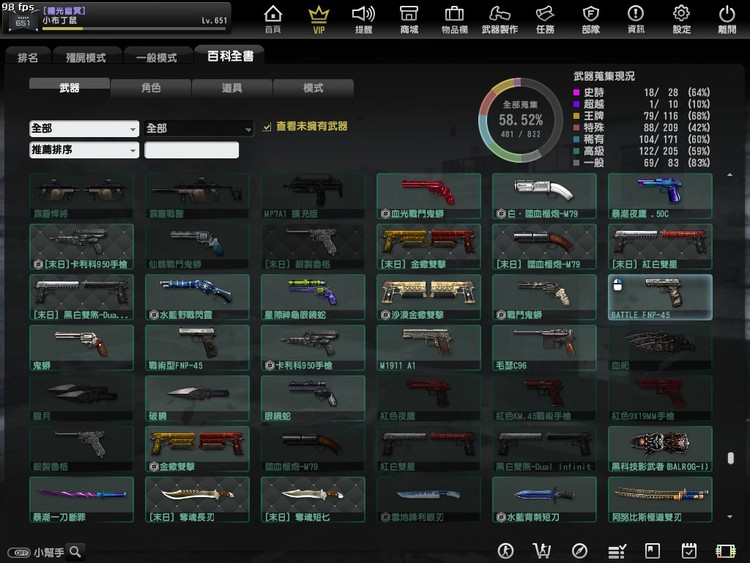
Task: Click the bookmark page icon in bottom bar
Action: click(x=652, y=551)
